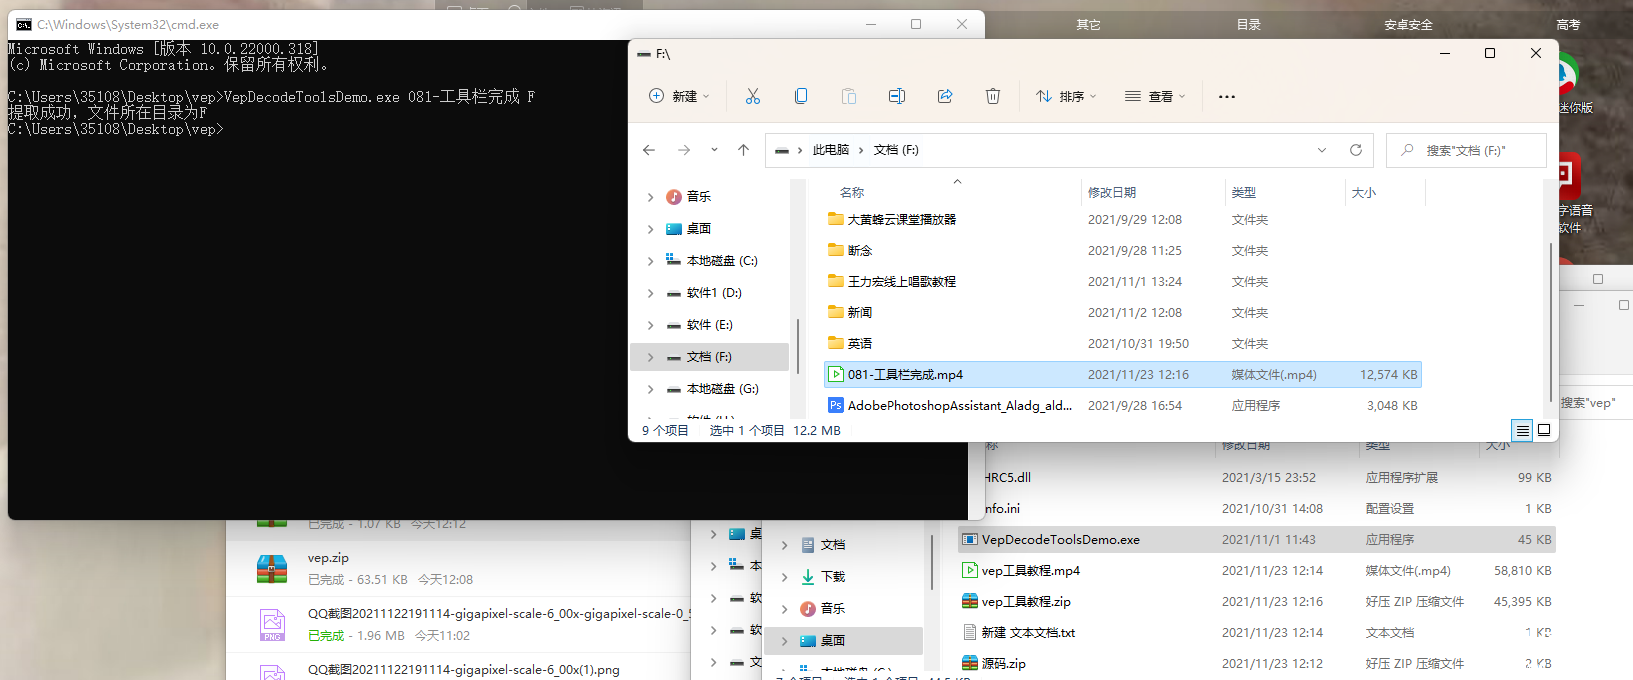
Task: Click the 英语 folder icon
Action: coord(836,343)
